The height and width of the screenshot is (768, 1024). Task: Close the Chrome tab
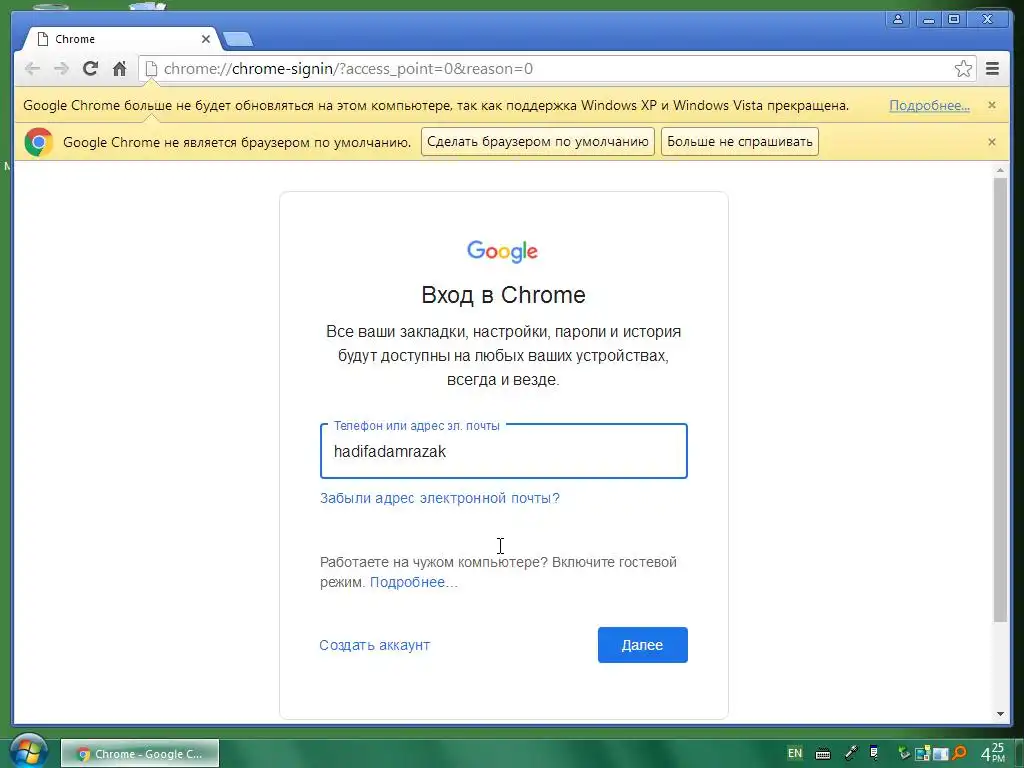(x=206, y=39)
